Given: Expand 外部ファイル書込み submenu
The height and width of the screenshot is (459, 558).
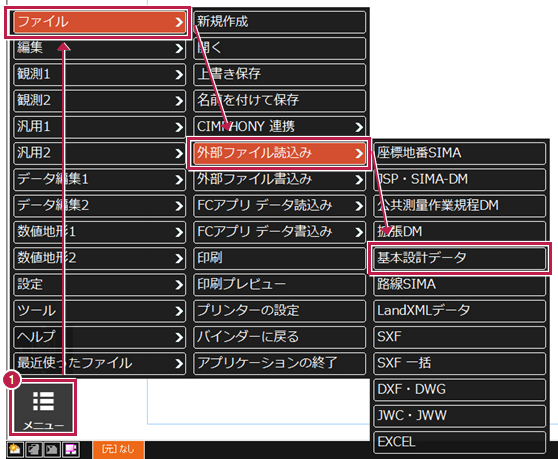Looking at the screenshot, I should point(279,179).
